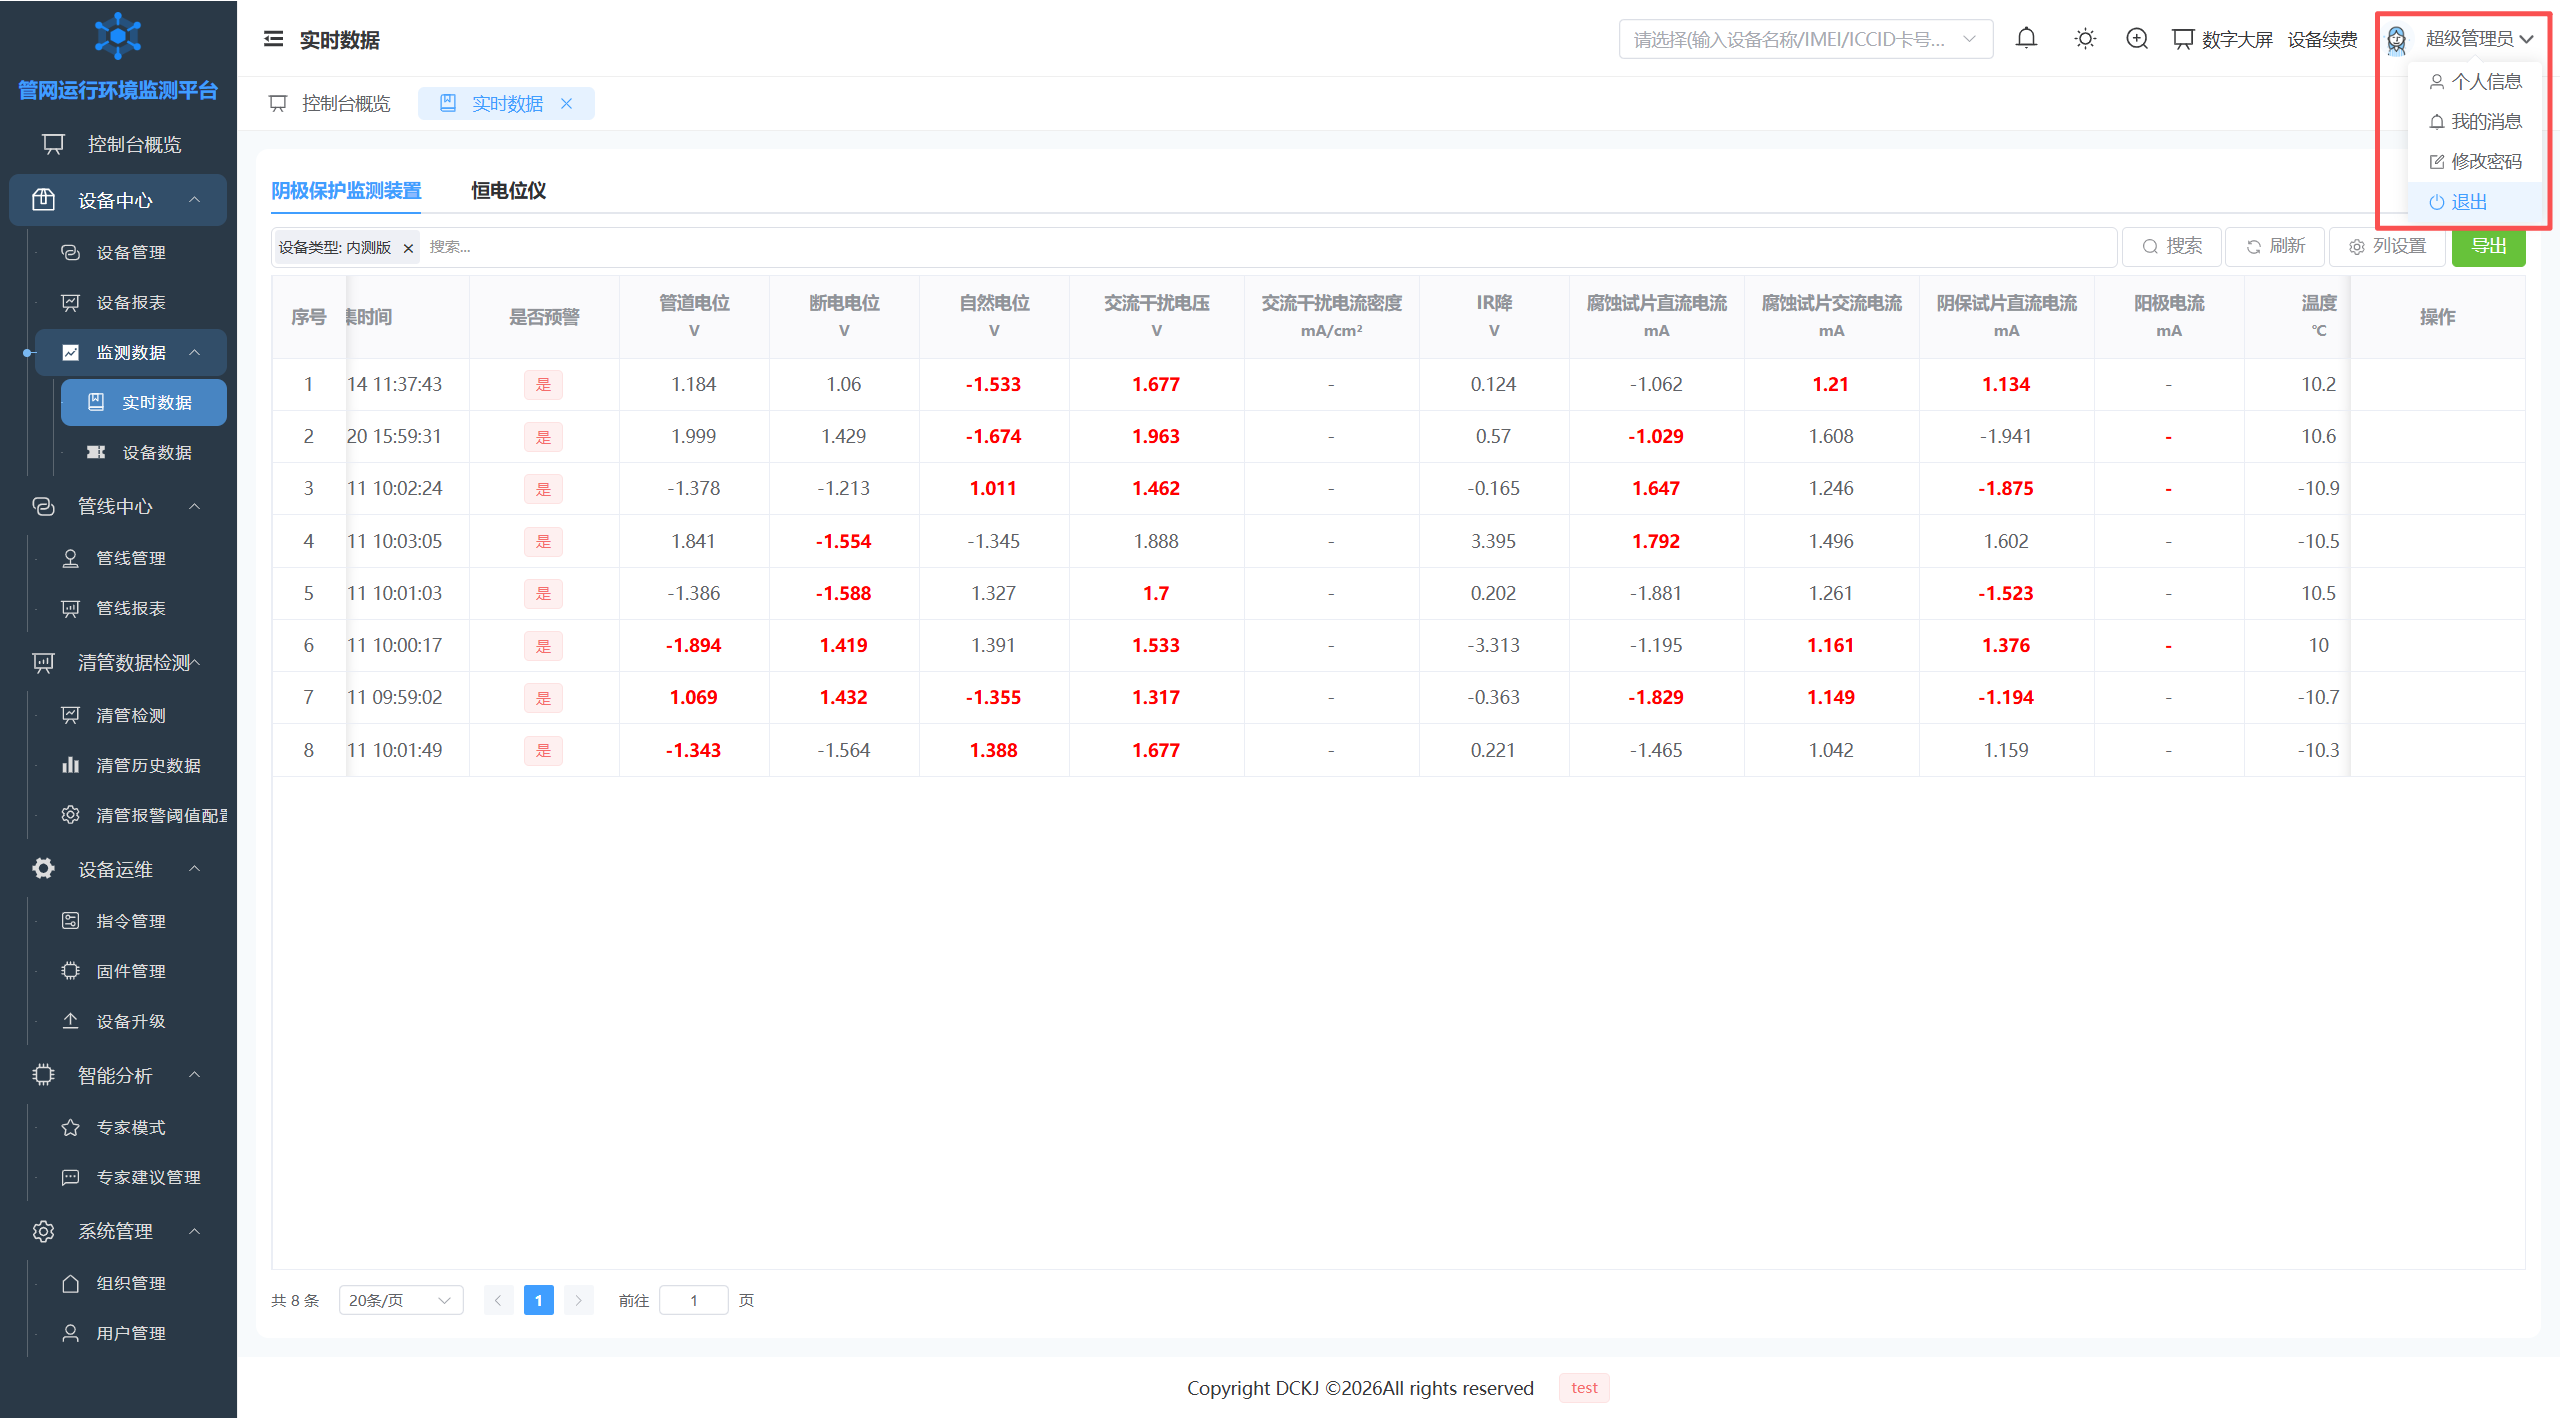Open 清管历史数据 in the sidebar
The width and height of the screenshot is (2560, 1418).
(x=130, y=765)
